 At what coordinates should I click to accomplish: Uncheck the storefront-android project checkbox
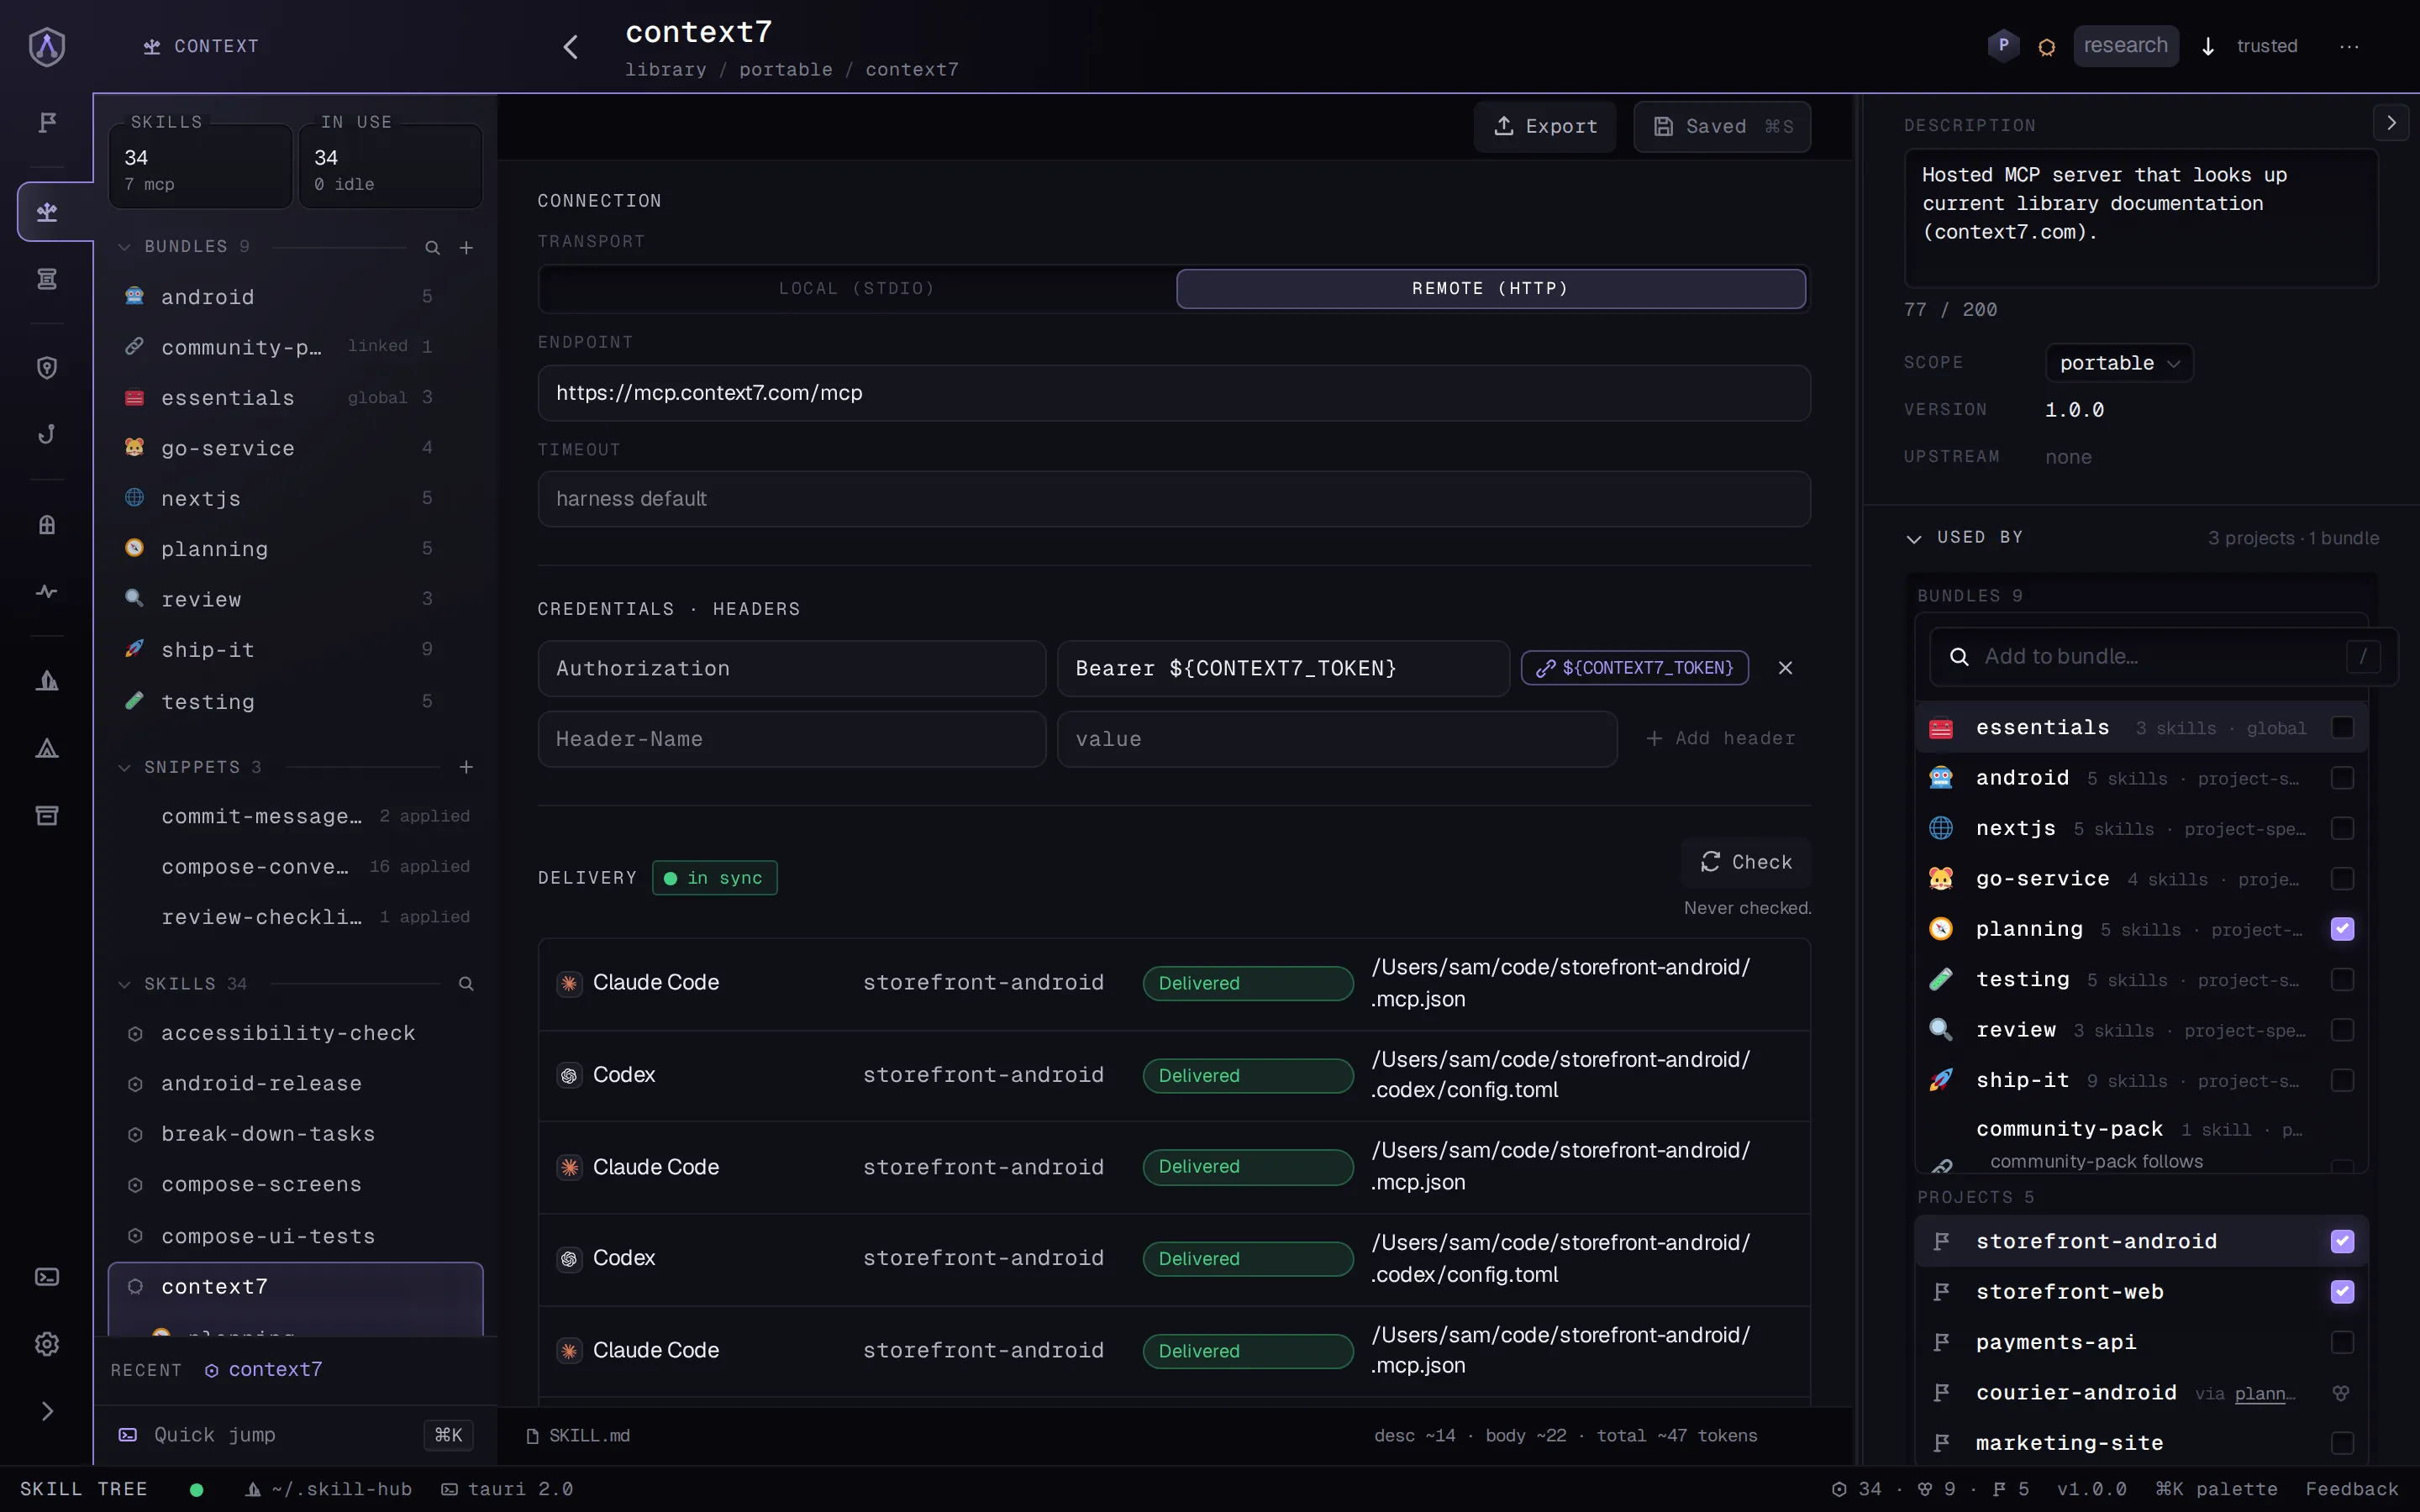(2342, 1241)
